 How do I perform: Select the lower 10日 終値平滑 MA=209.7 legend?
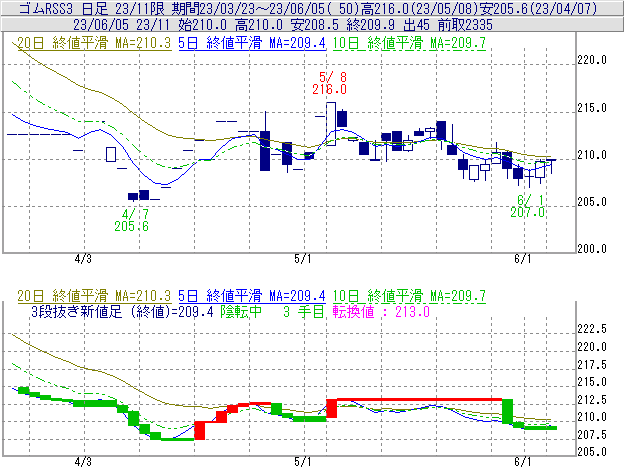409,296
